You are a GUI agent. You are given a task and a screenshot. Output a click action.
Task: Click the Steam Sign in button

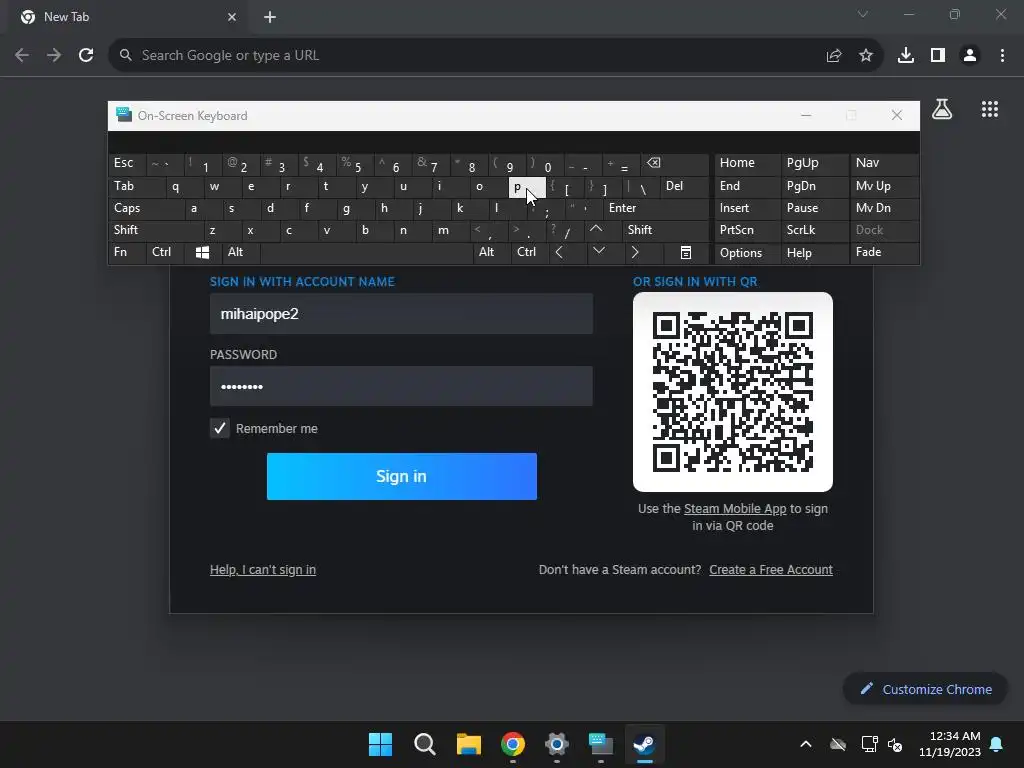(402, 476)
